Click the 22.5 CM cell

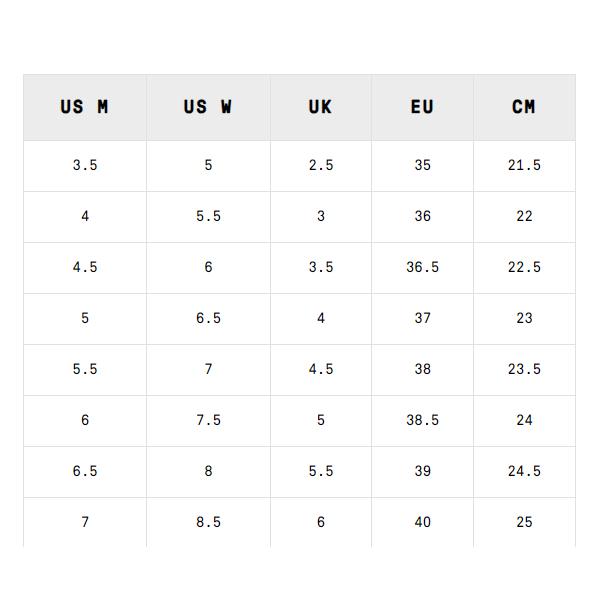coord(524,267)
